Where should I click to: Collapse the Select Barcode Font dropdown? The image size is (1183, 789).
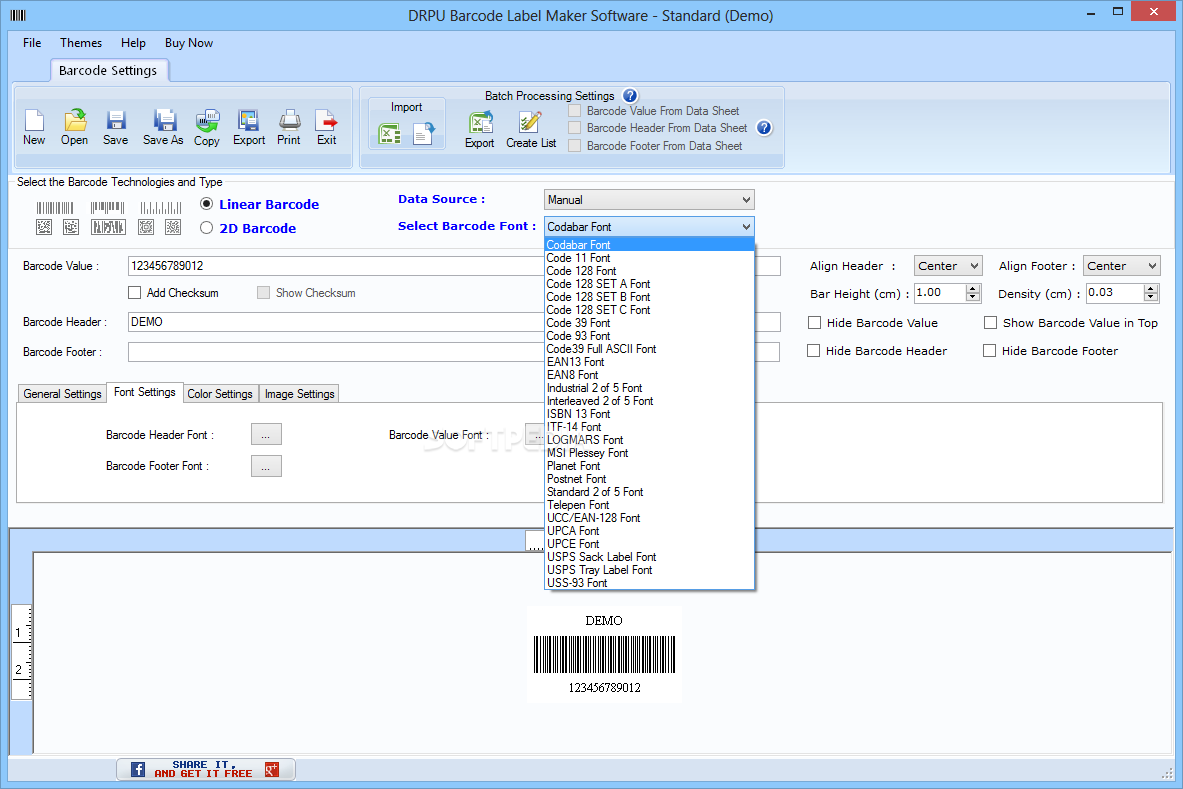click(x=745, y=227)
